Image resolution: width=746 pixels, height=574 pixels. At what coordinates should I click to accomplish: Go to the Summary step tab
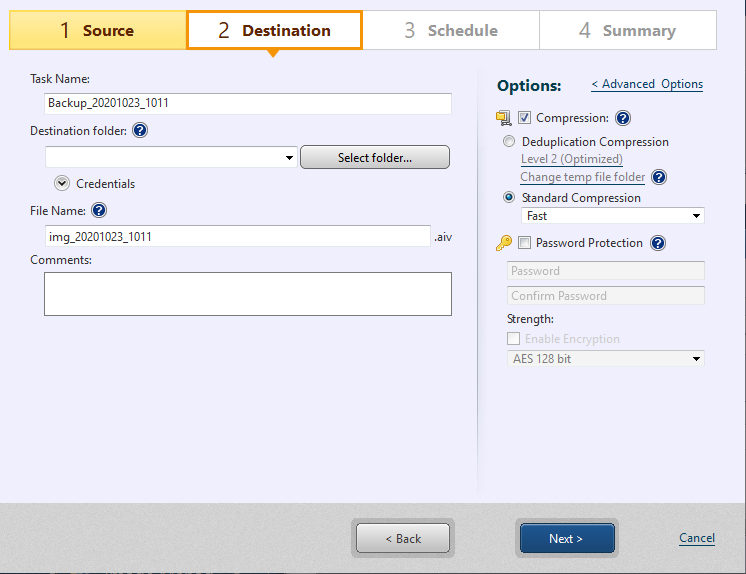pyautogui.click(x=627, y=31)
